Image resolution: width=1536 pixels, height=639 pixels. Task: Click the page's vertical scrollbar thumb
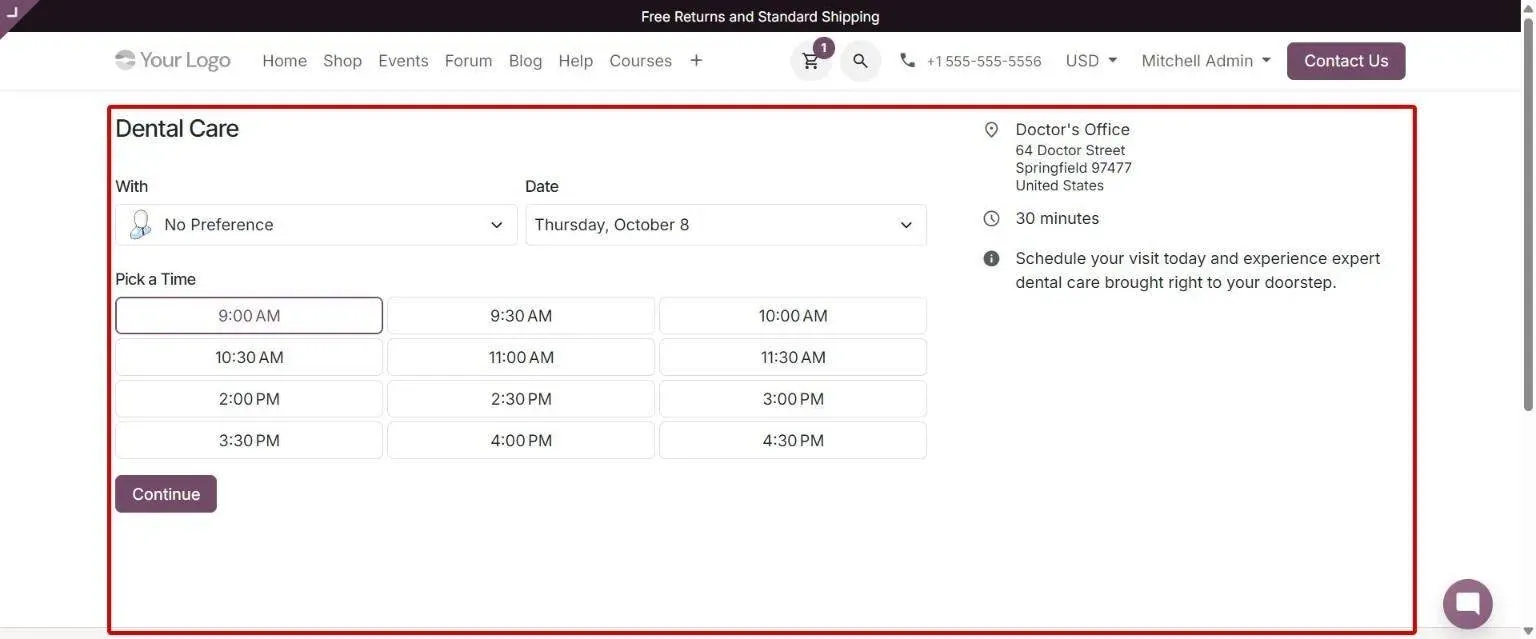(1527, 215)
